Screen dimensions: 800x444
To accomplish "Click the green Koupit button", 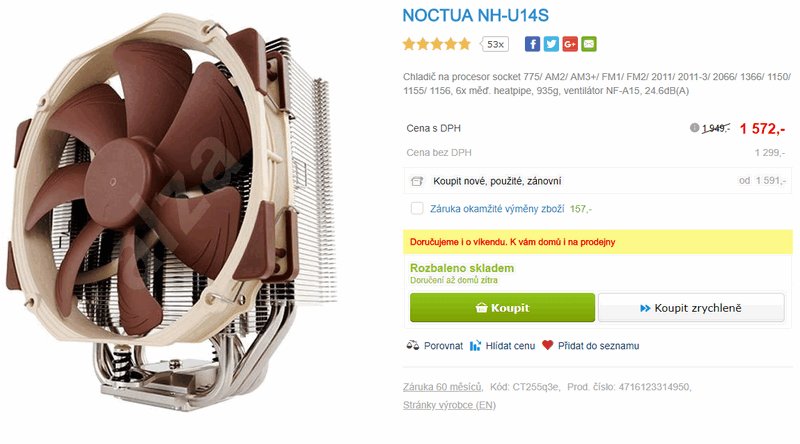I will (x=502, y=307).
